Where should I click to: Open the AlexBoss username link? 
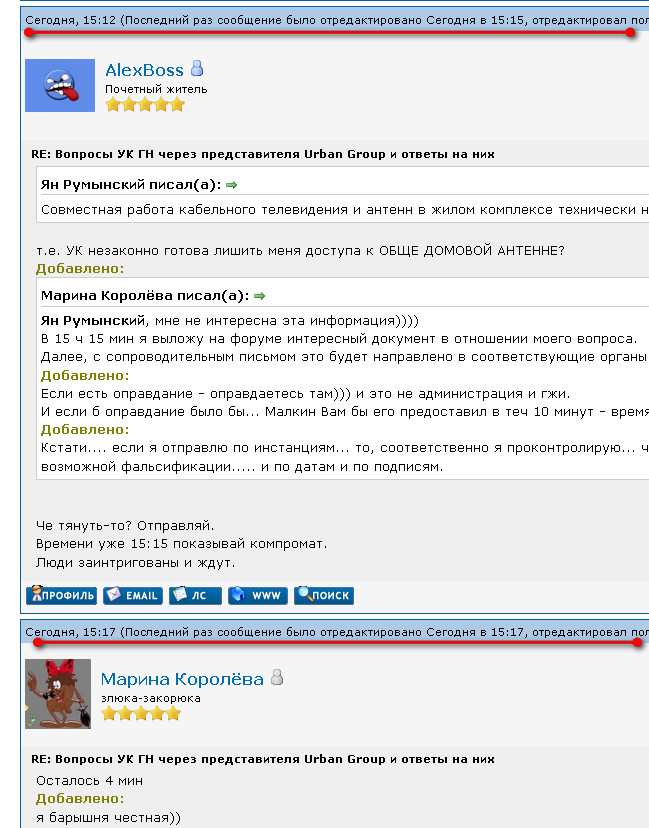(144, 70)
